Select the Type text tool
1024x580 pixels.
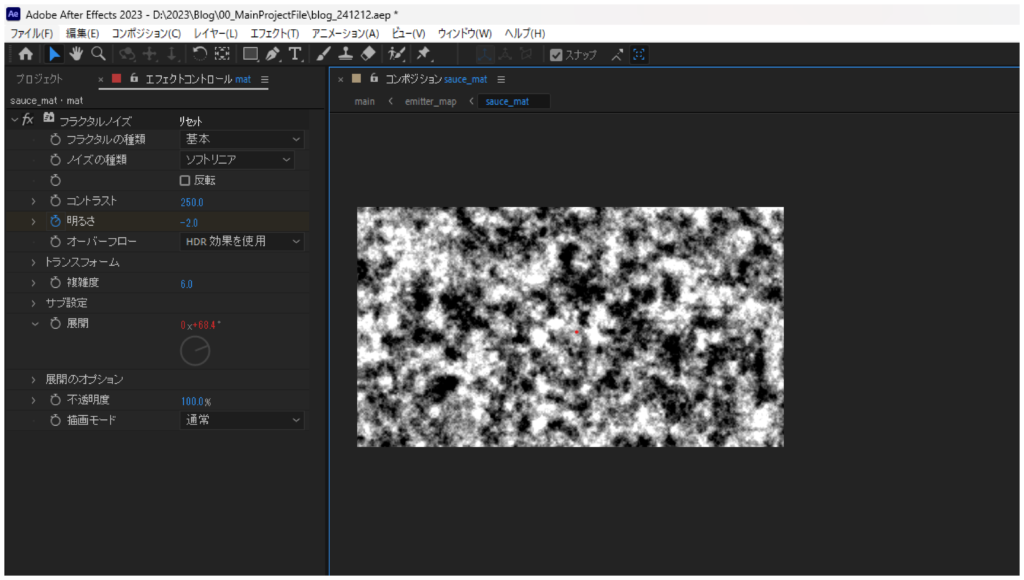coord(295,54)
